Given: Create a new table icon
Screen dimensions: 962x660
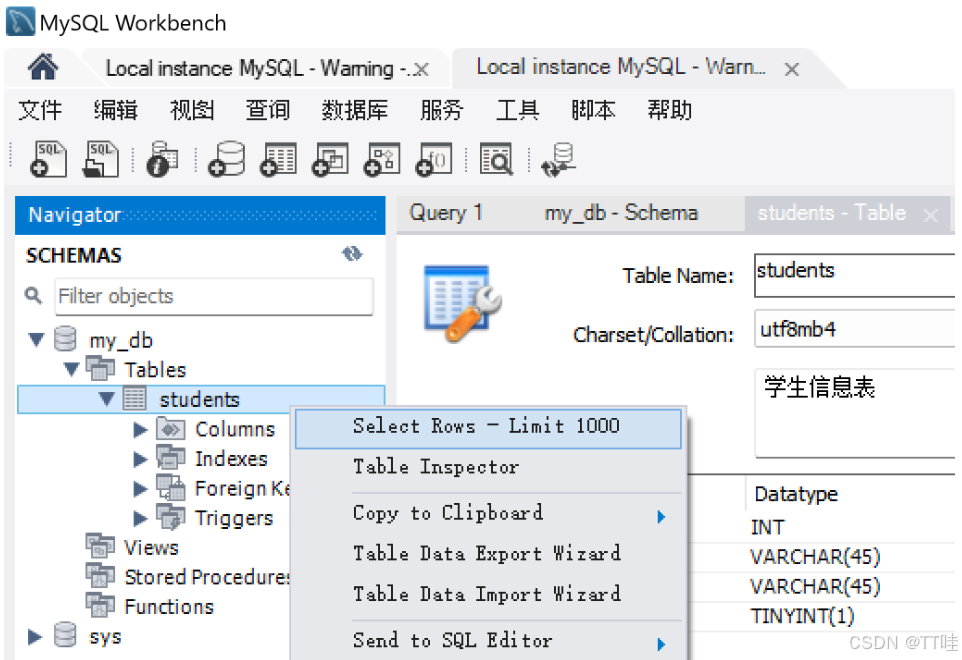Looking at the screenshot, I should coord(279,159).
